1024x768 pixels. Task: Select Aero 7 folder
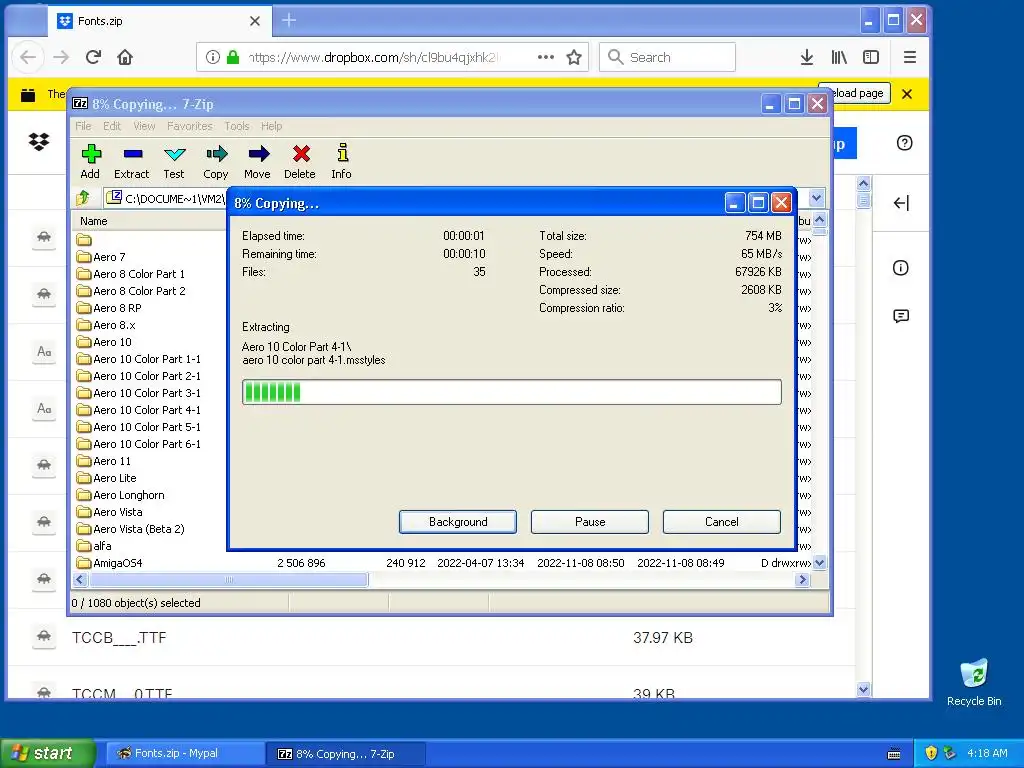point(101,257)
